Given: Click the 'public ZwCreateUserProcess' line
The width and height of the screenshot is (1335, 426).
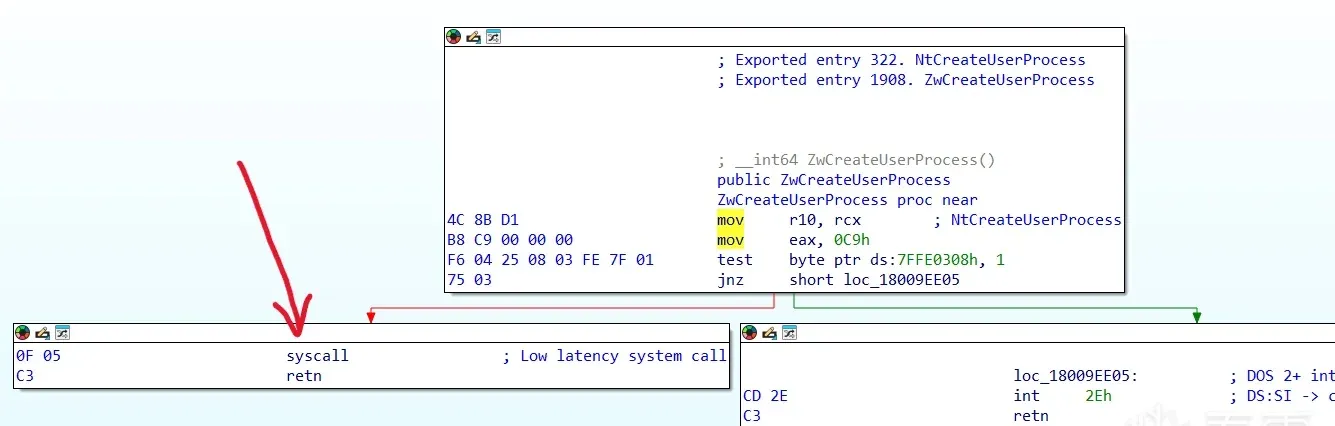Looking at the screenshot, I should 834,180.
